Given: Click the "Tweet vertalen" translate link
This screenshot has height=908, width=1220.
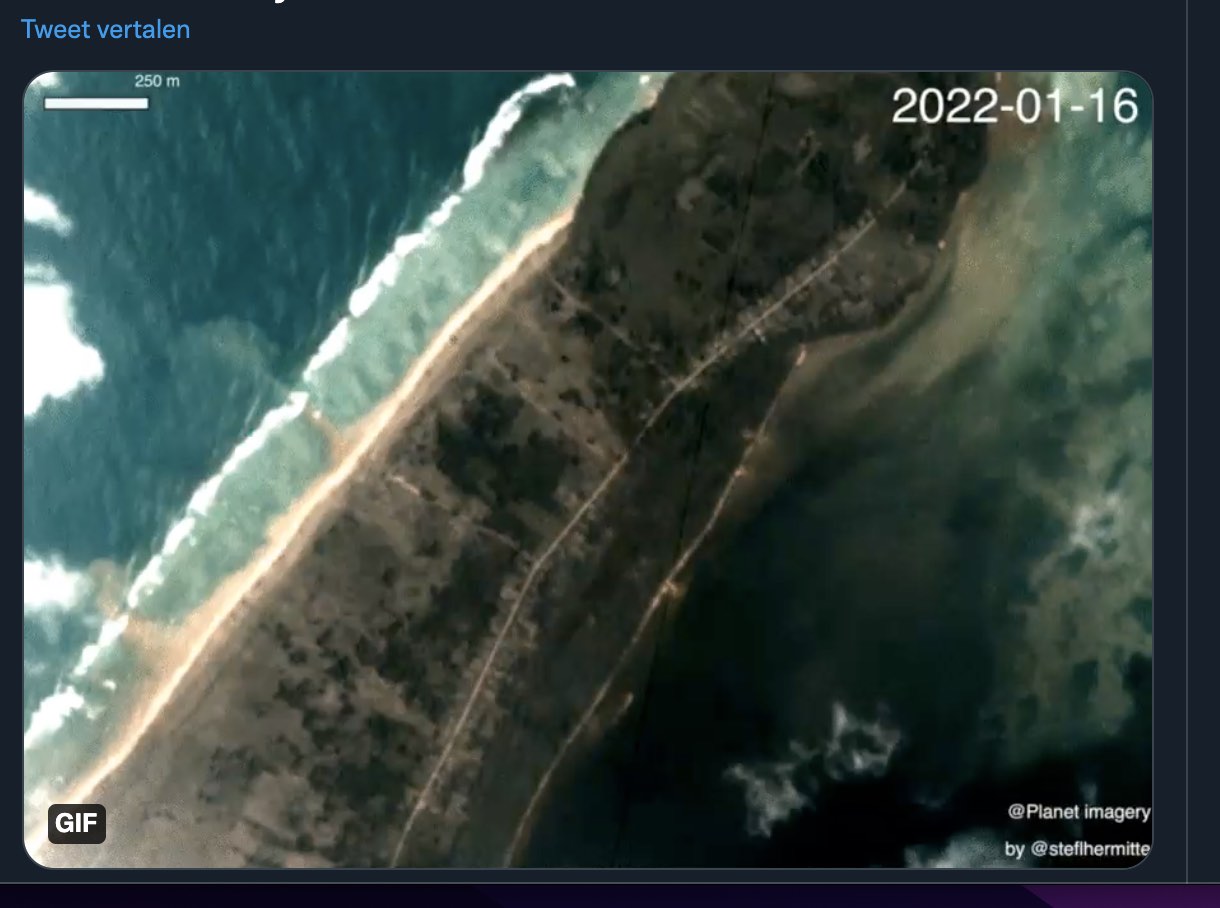Looking at the screenshot, I should click(105, 29).
